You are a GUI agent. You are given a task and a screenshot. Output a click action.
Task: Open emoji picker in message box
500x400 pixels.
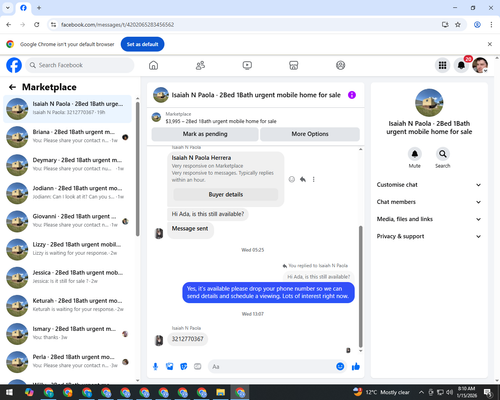click(x=340, y=367)
